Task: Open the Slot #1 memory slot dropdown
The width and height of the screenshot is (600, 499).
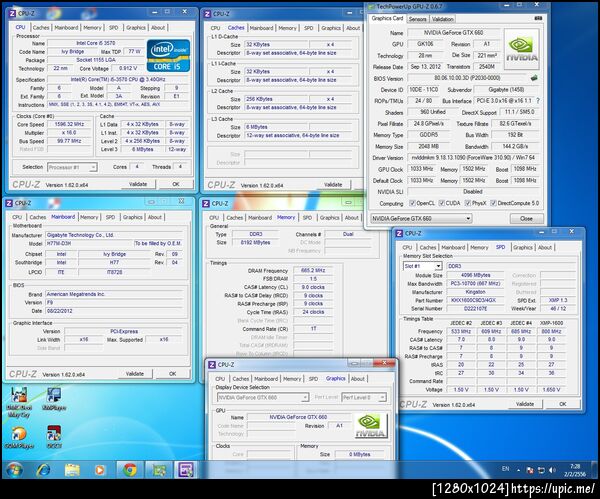Action: (422, 266)
